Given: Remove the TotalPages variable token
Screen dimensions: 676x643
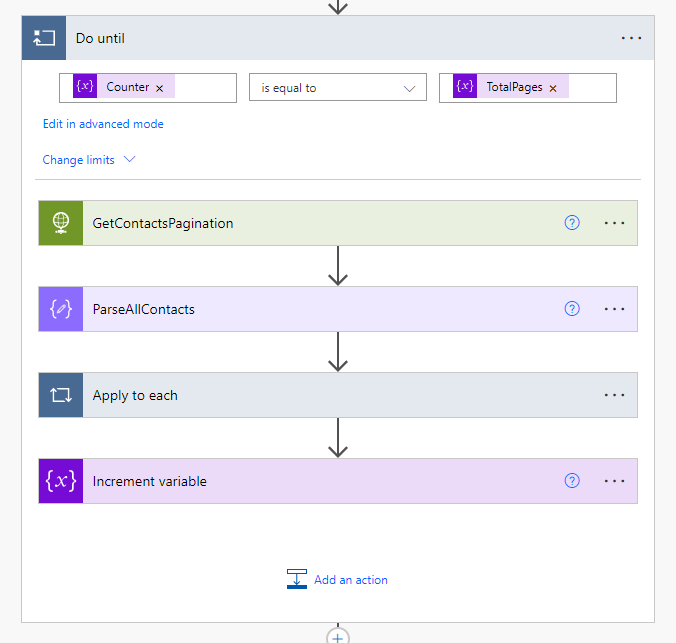Looking at the screenshot, I should tap(553, 88).
